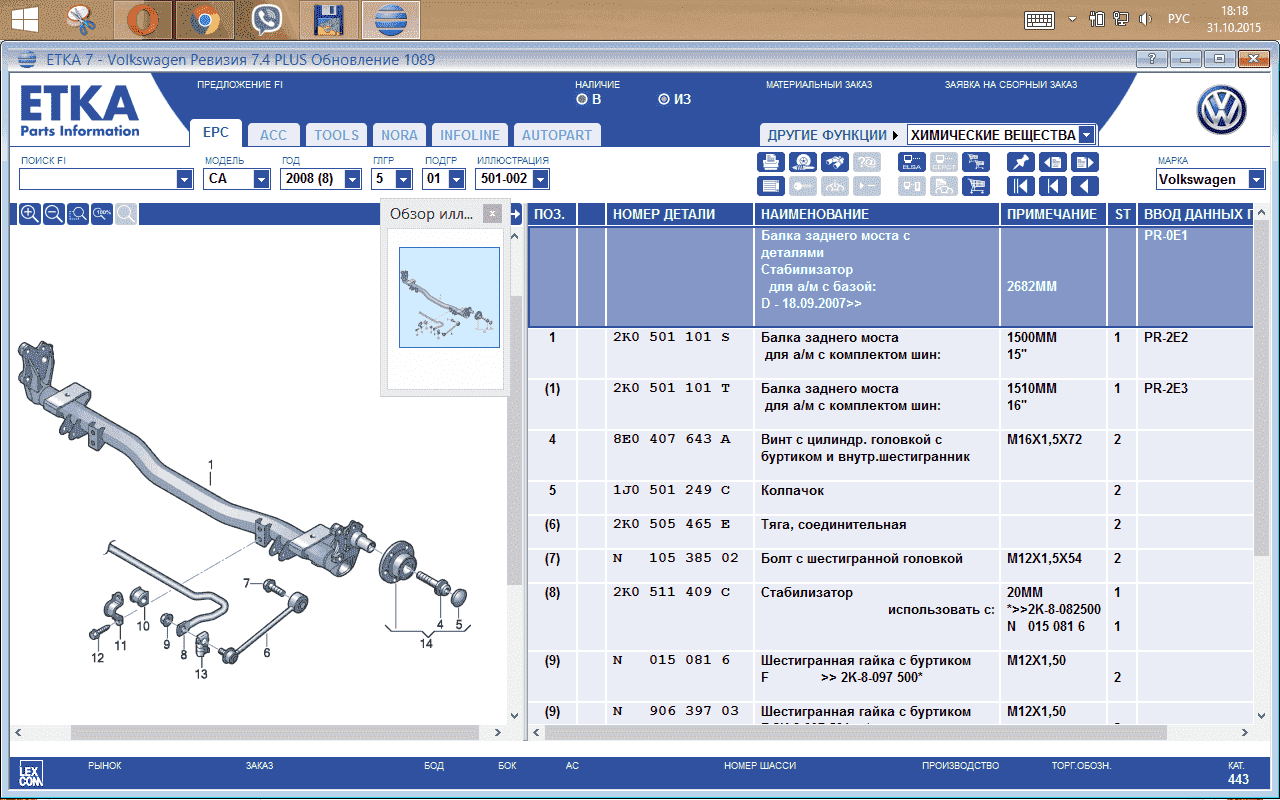Open the ПОДГР 01 dropdown

(x=456, y=179)
